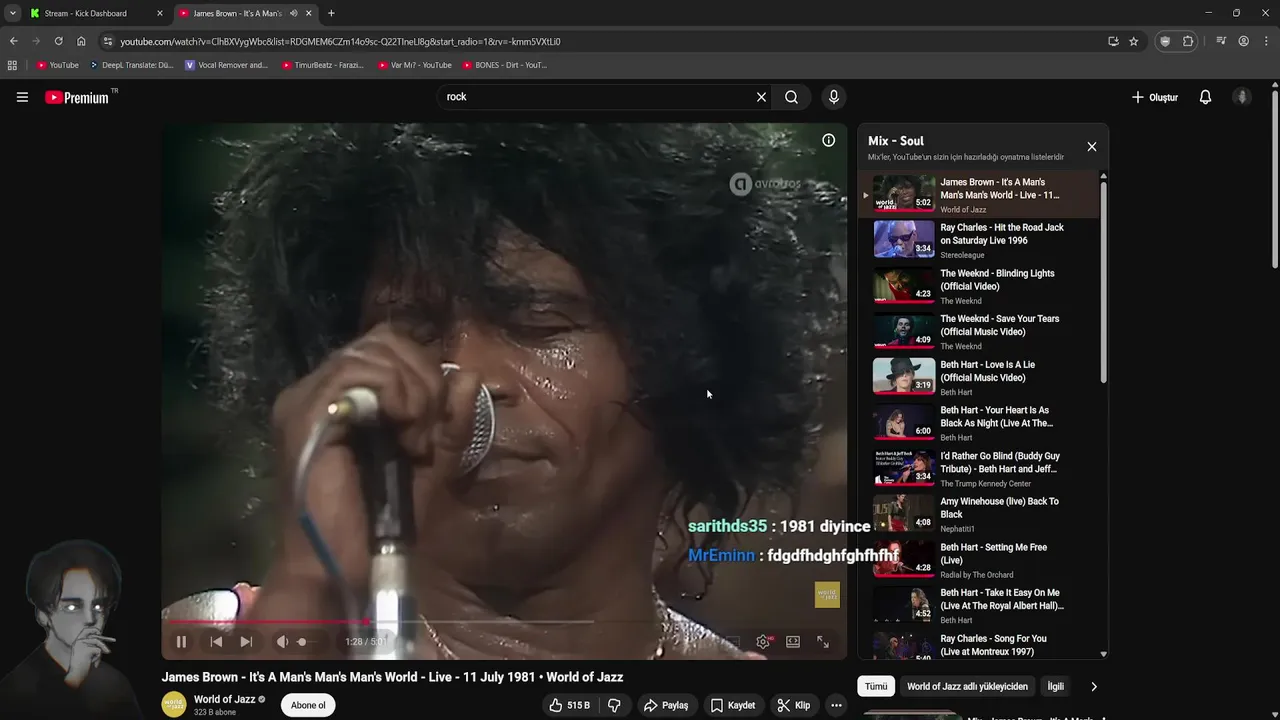Viewport: 1280px width, 720px height.
Task: Mute the video volume speaker icon
Action: pos(282,642)
